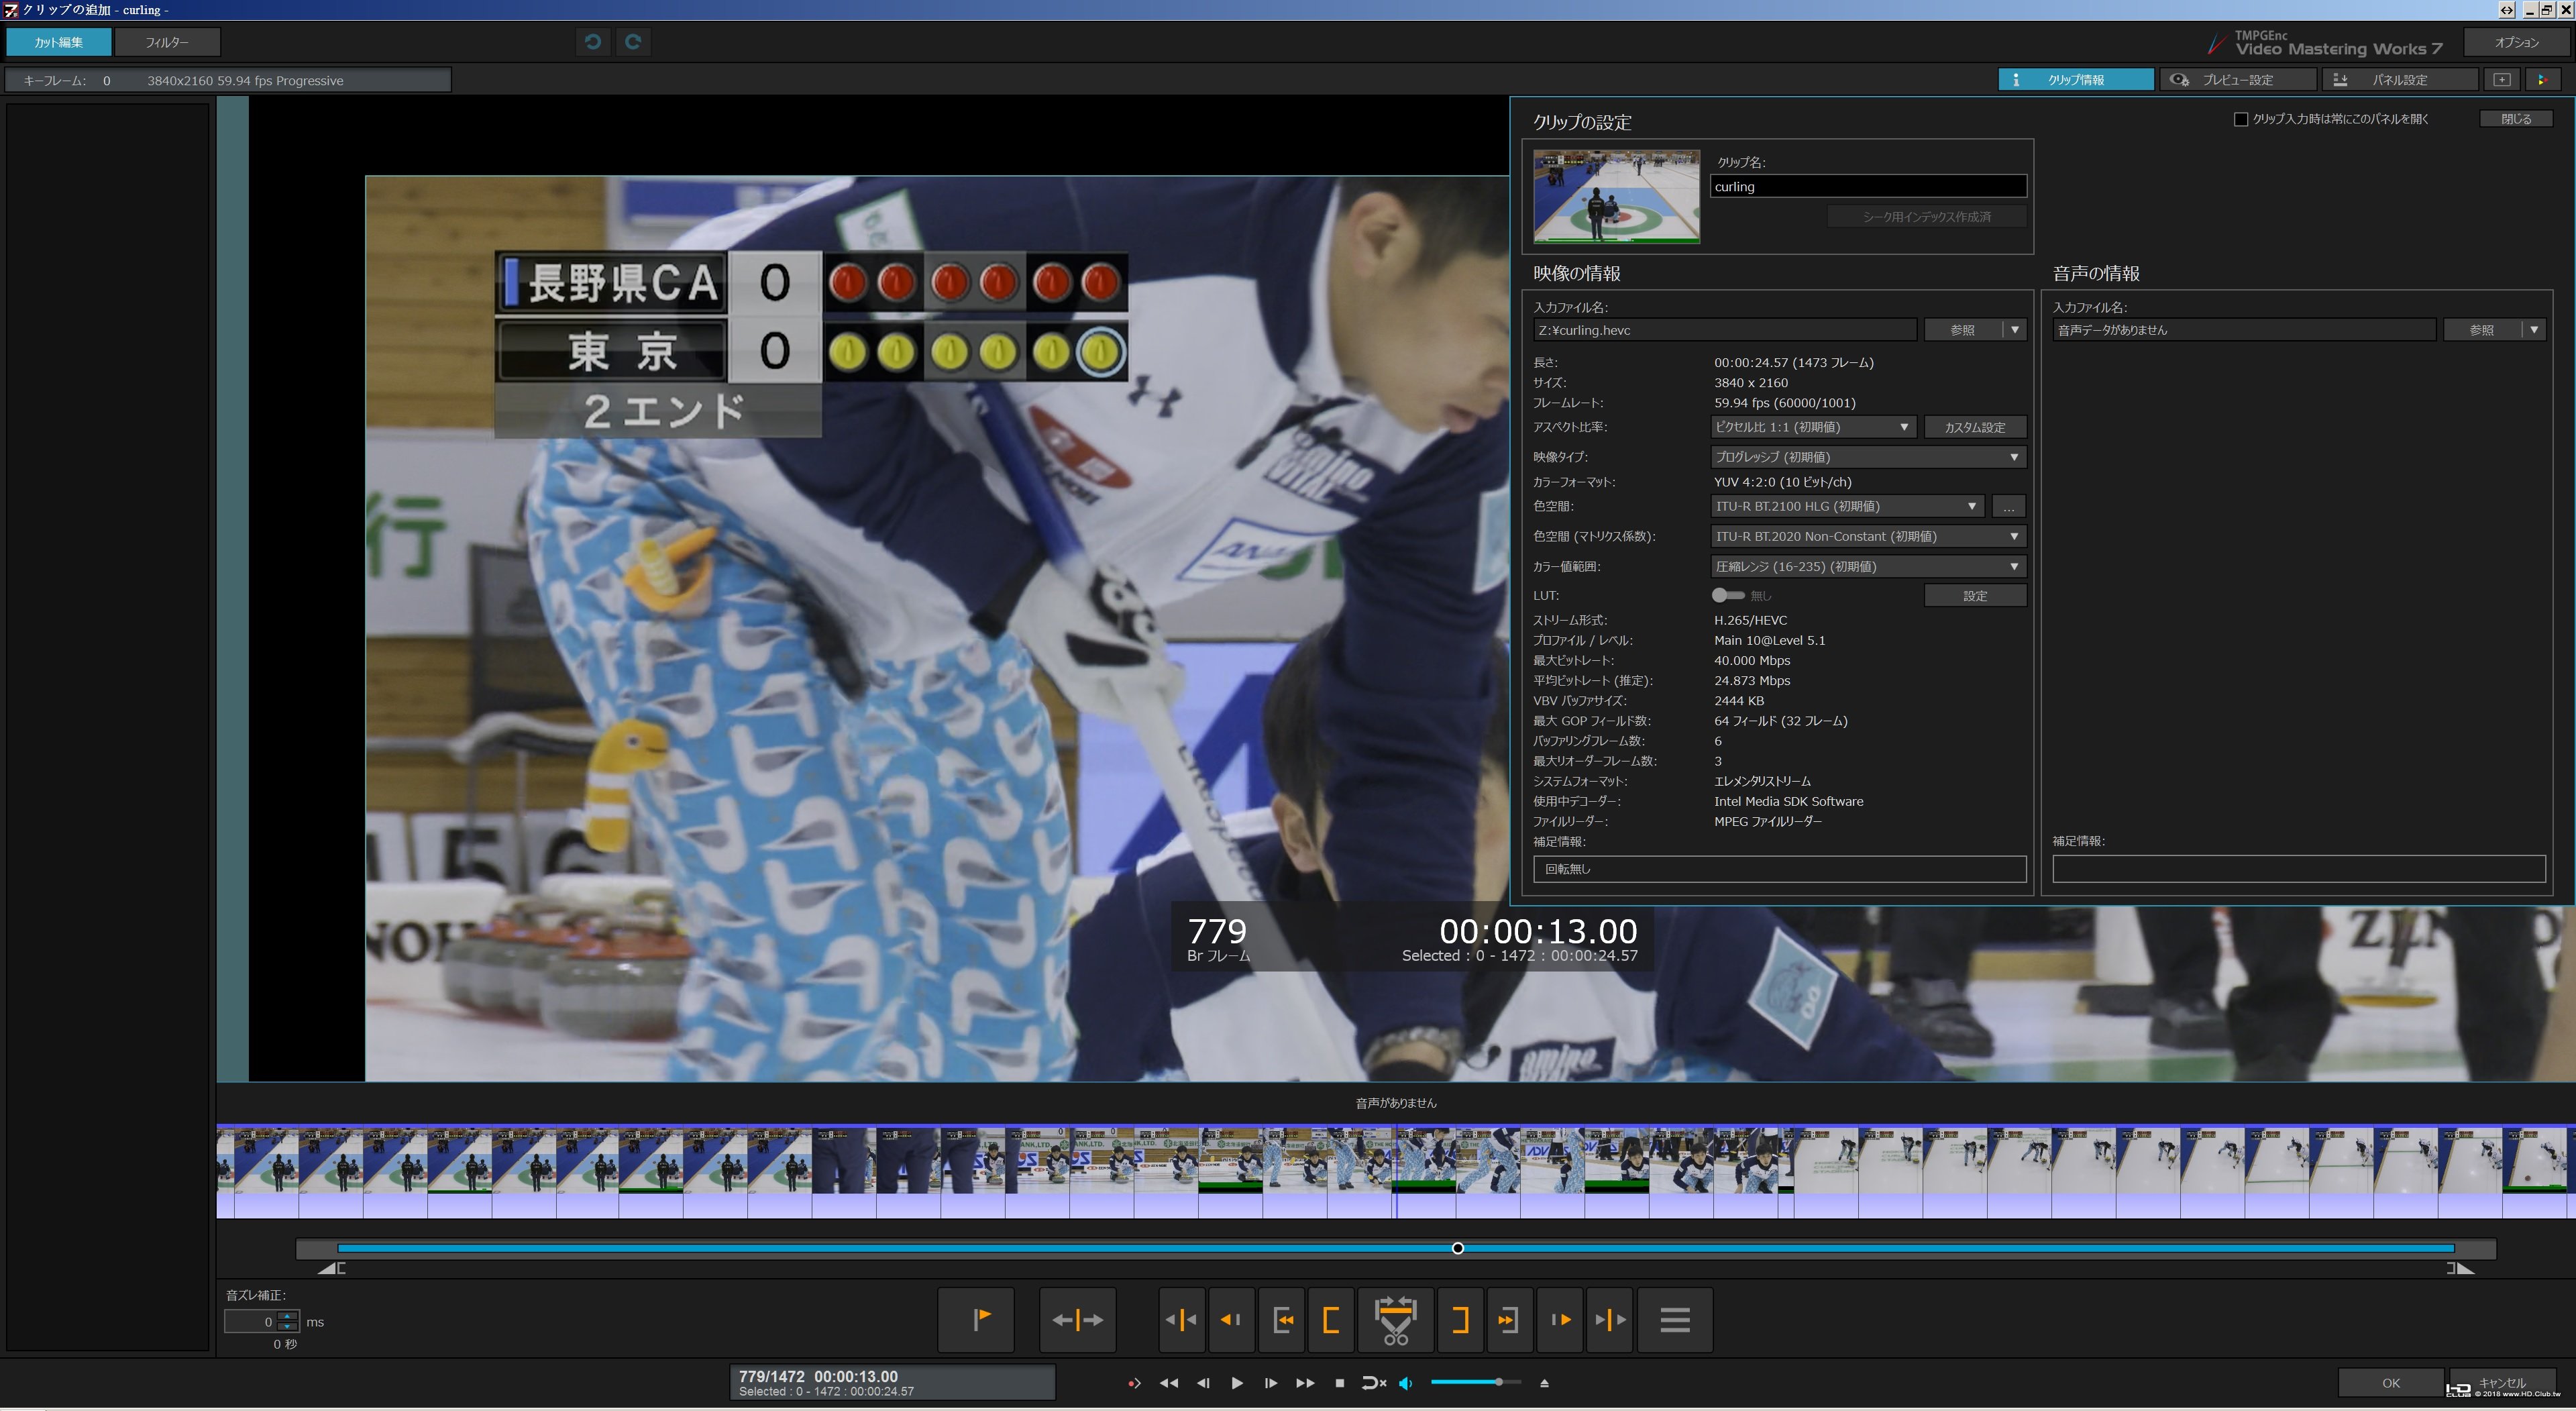Expand the ITU-R BT.2100 HLG color space dropdown
2576x1411 pixels.
1846,506
